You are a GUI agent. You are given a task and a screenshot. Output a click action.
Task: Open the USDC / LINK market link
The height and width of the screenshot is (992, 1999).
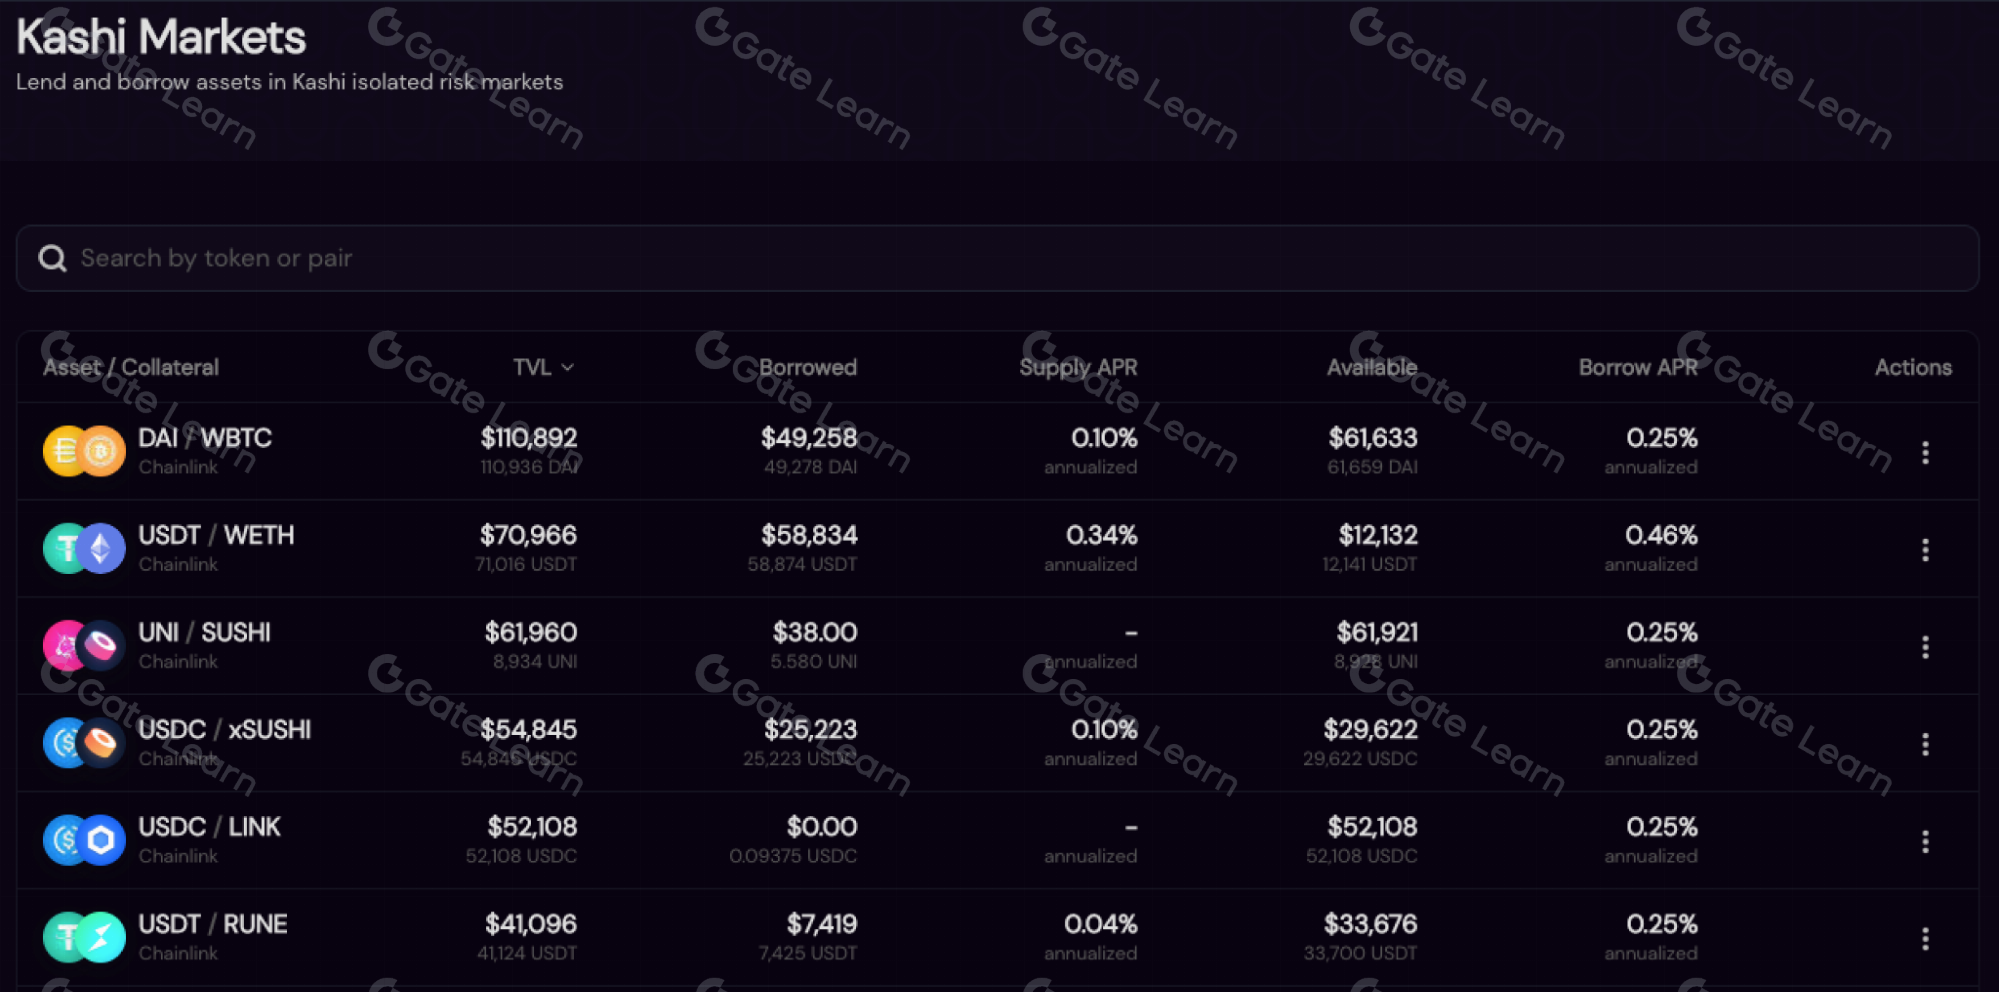[x=209, y=827]
